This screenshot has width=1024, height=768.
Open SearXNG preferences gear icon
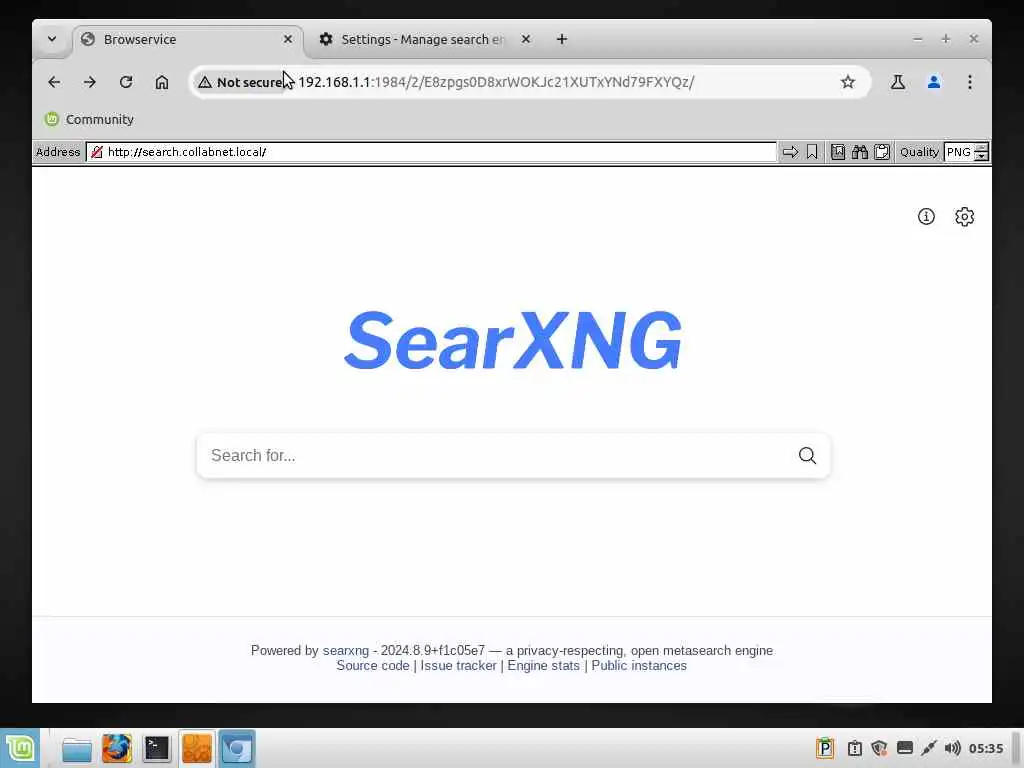click(965, 217)
